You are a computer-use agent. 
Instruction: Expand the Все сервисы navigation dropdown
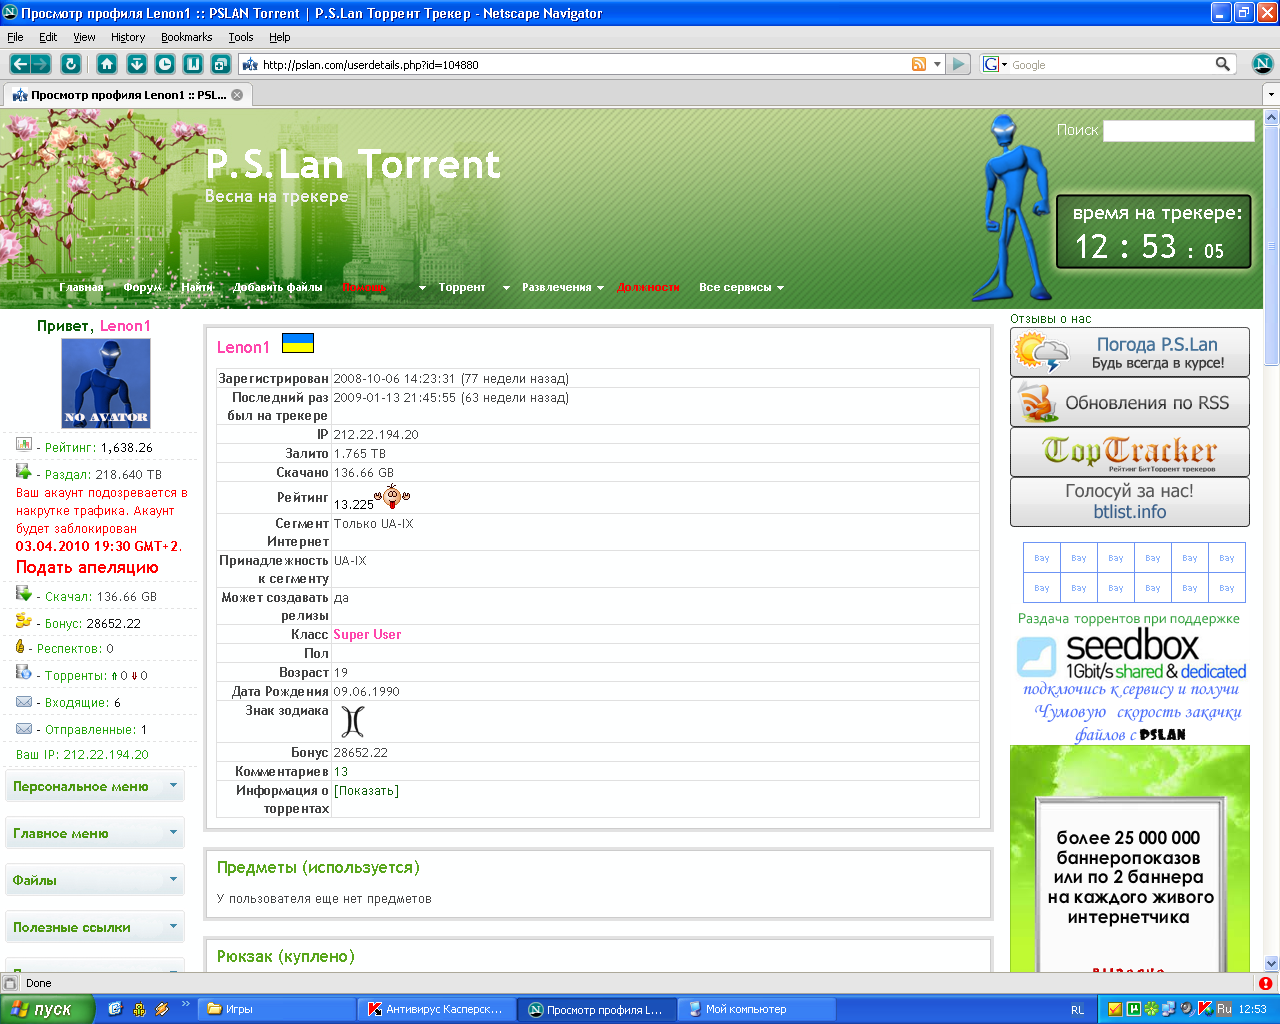tap(780, 288)
